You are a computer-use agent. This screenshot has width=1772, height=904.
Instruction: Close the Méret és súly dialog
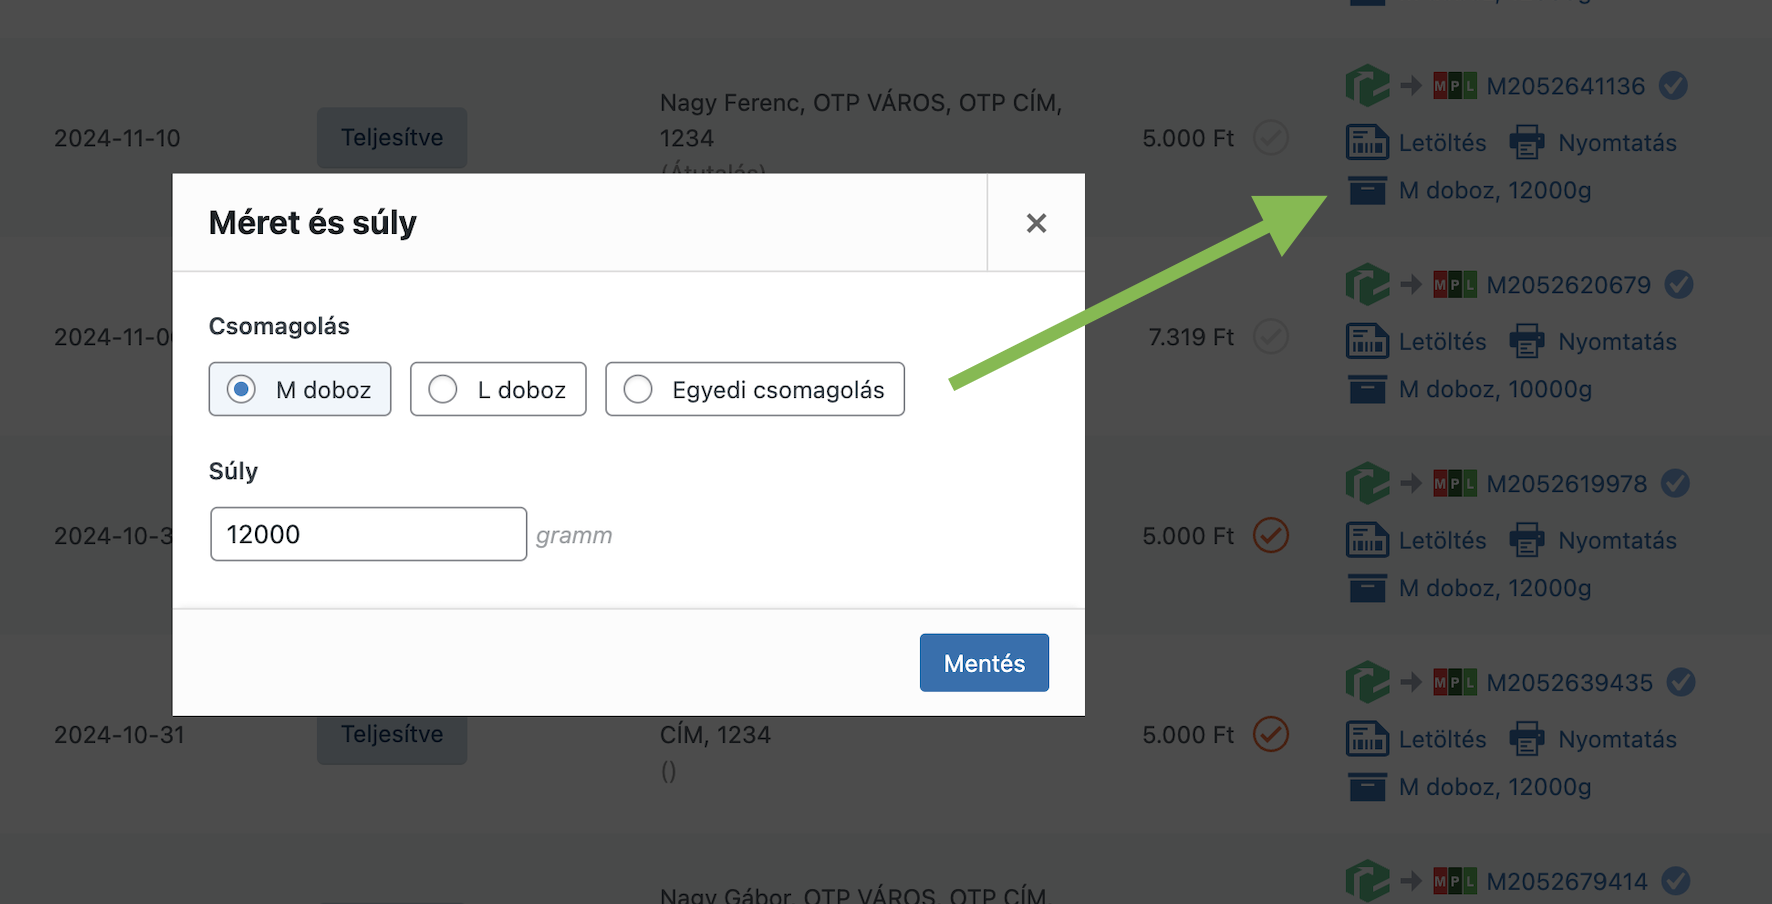[1036, 223]
